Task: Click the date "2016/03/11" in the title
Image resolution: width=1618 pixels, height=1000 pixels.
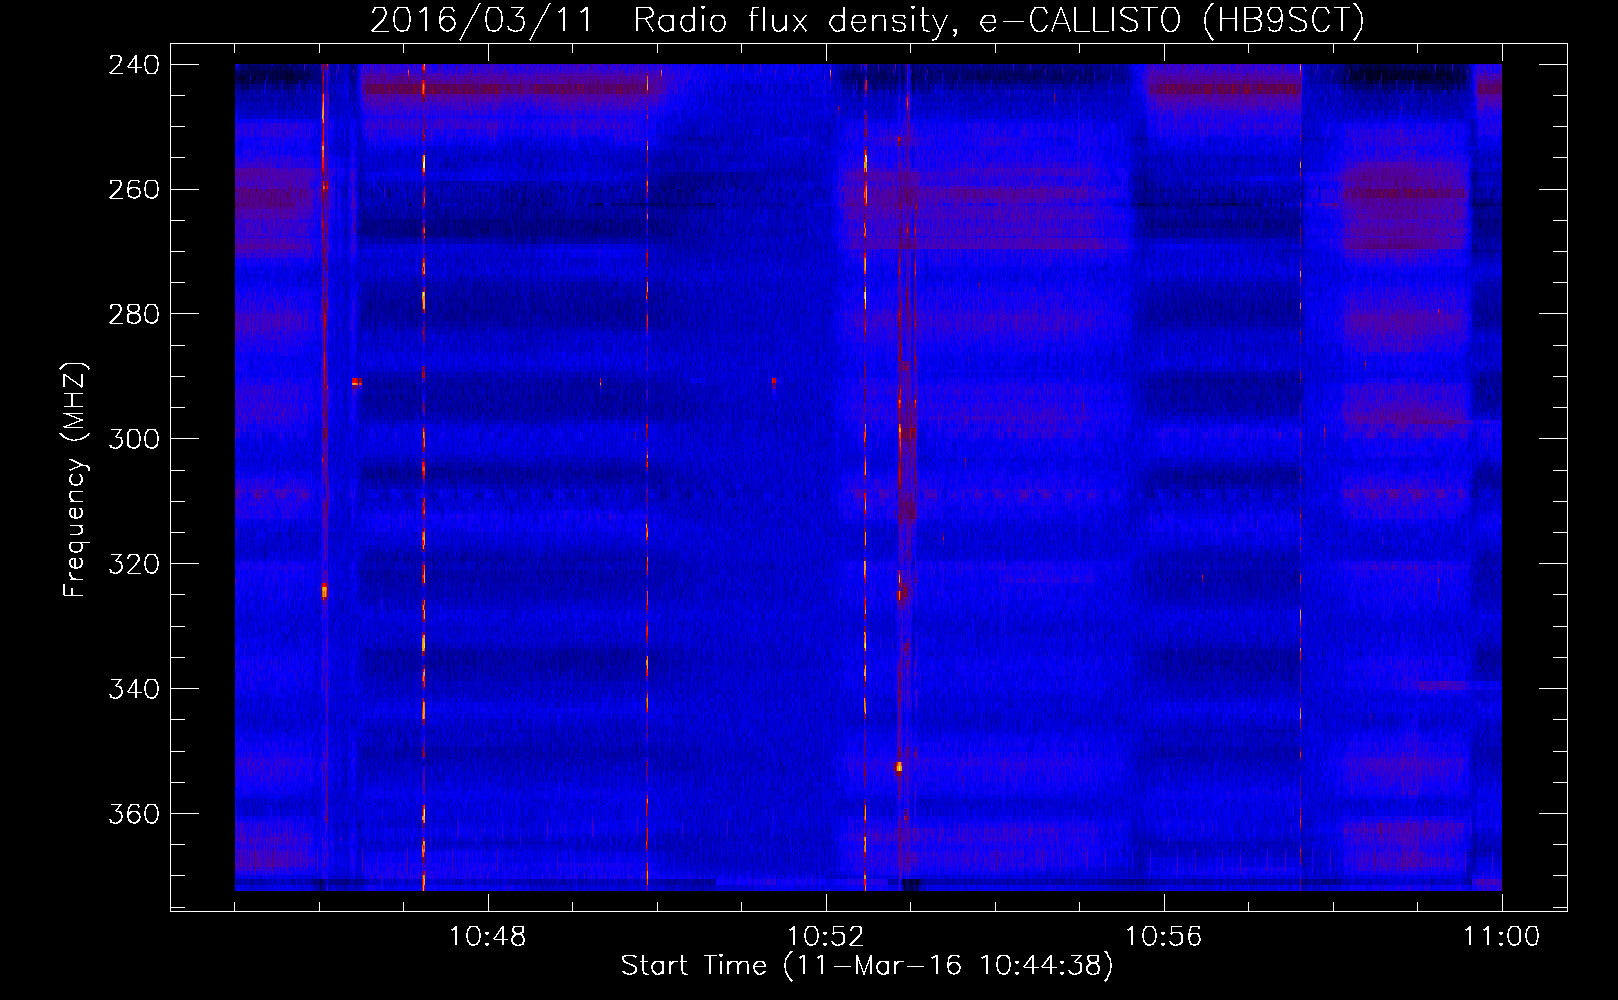Action: pyautogui.click(x=482, y=20)
